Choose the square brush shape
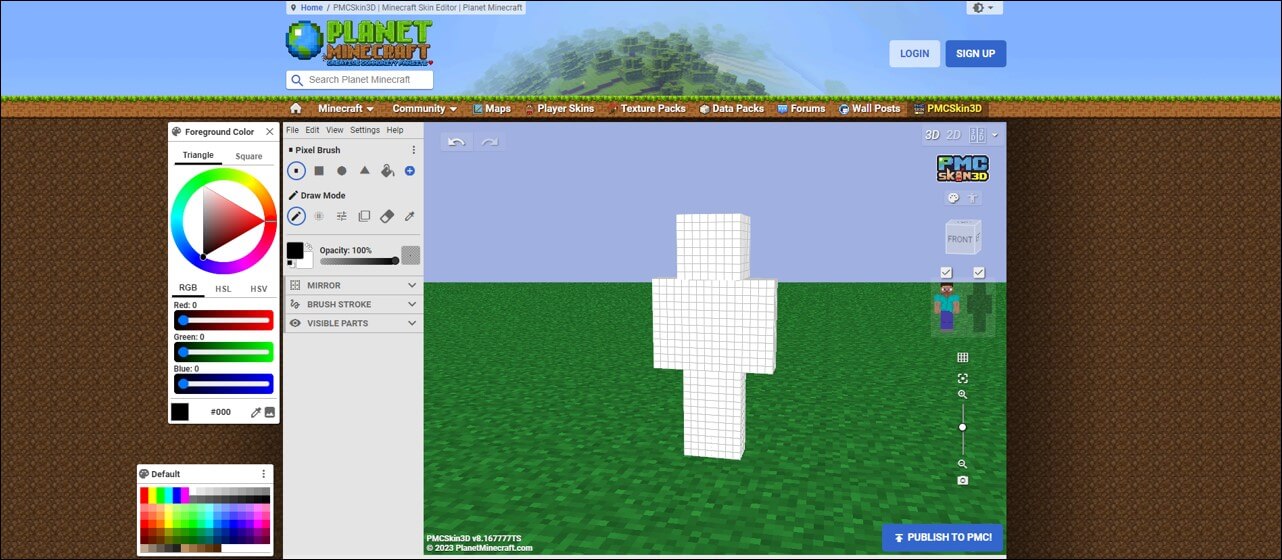 [x=319, y=171]
